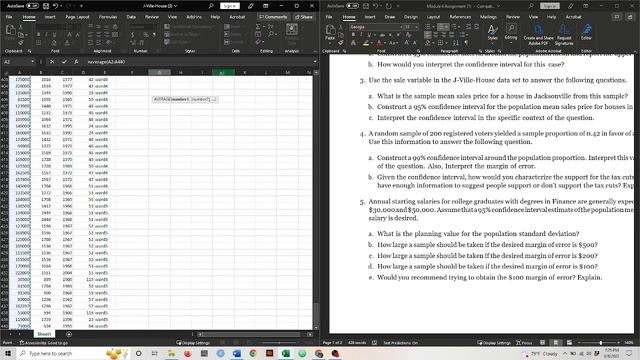Screen dimensions: 640x360
Task: Expand Excel formula bar chevron
Action: (315, 62)
